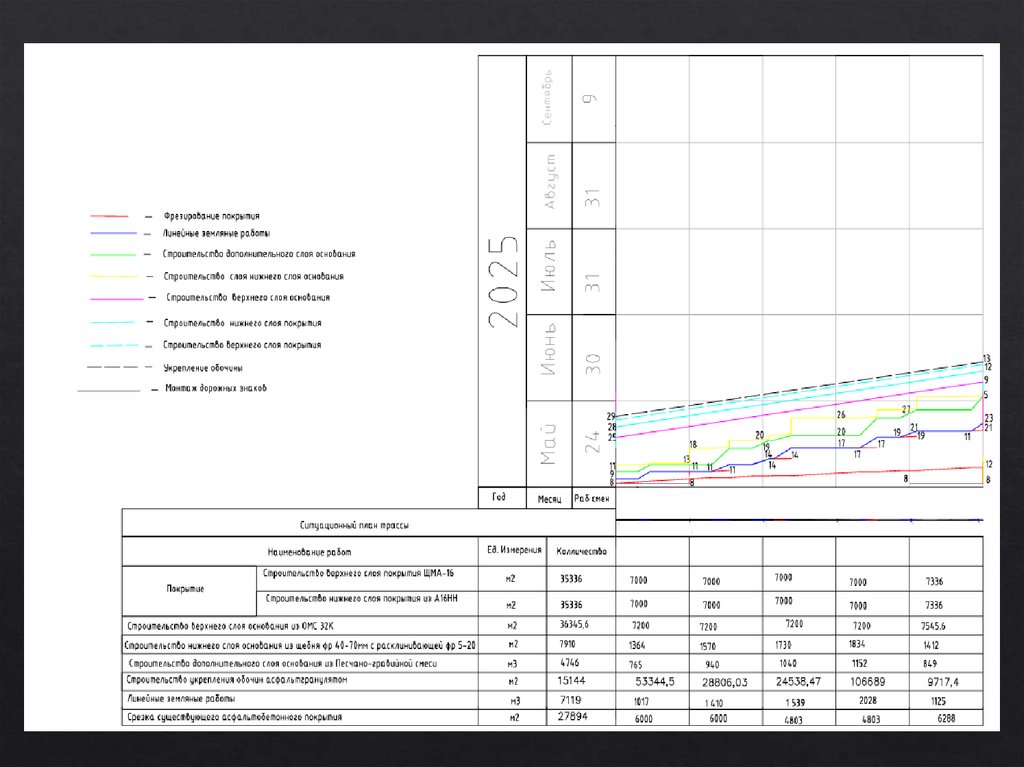The image size is (1024, 767).
Task: Click legend entry 'Монтаж дорожных знаков'
Action: 216,388
